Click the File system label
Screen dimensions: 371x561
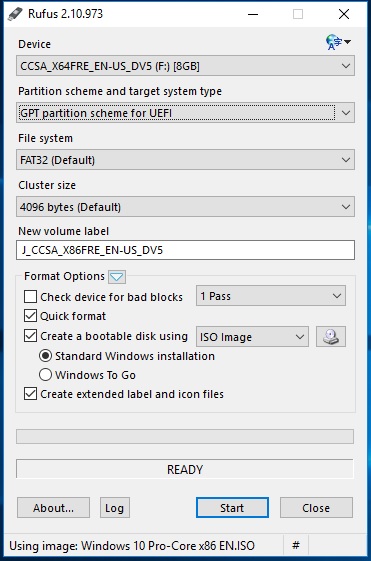pos(45,138)
